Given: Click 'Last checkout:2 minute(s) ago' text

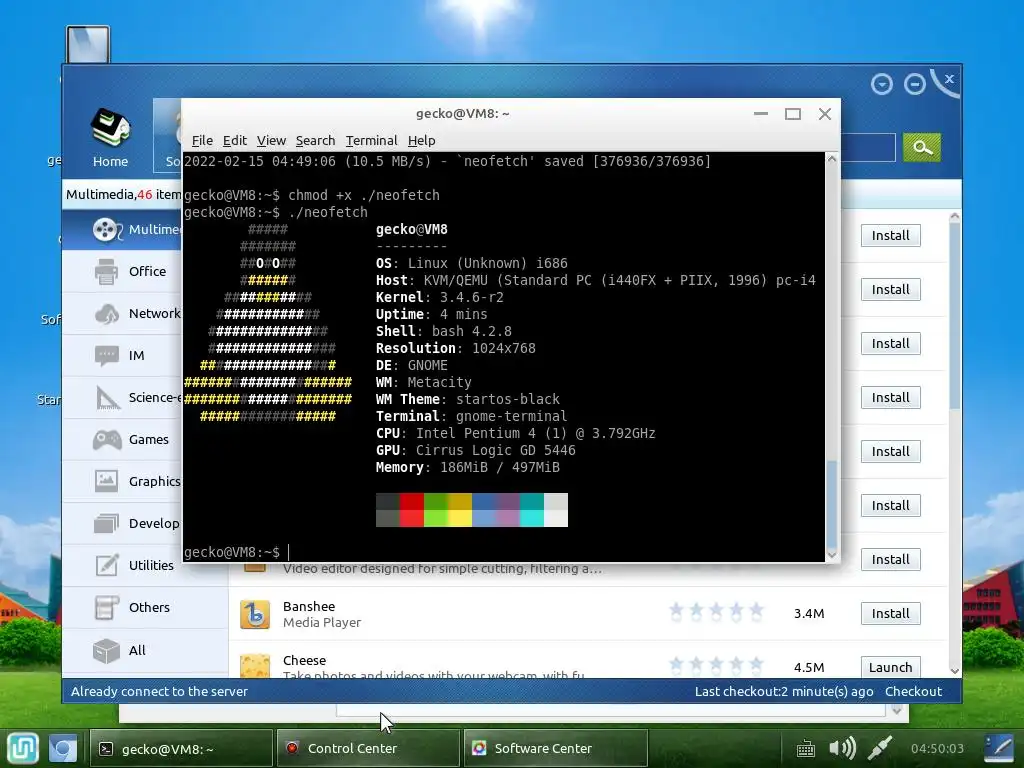Looking at the screenshot, I should (x=784, y=691).
